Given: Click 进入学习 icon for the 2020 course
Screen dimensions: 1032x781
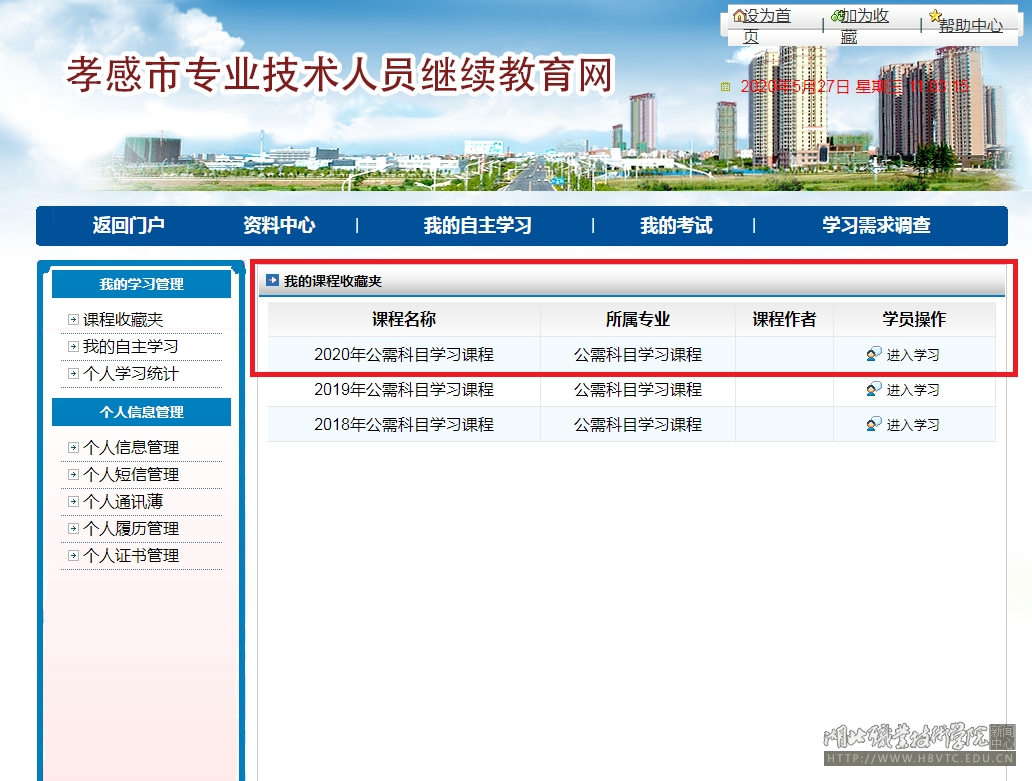Looking at the screenshot, I should [874, 355].
